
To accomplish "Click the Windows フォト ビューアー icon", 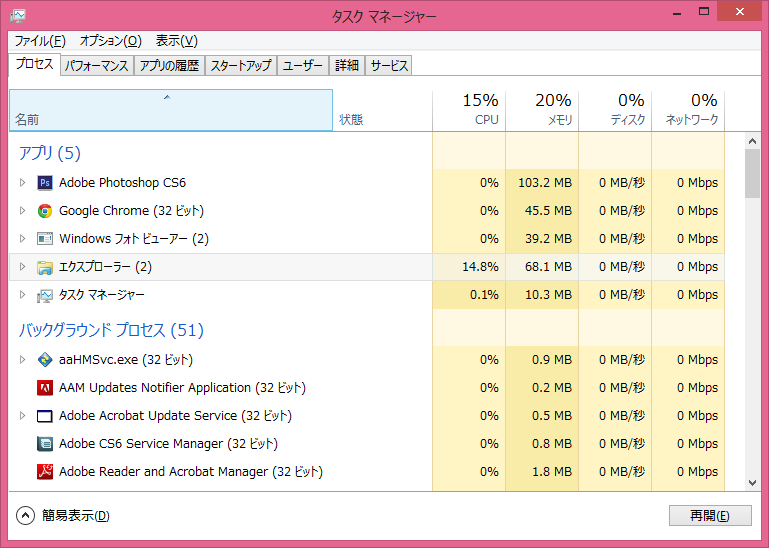I will point(45,238).
